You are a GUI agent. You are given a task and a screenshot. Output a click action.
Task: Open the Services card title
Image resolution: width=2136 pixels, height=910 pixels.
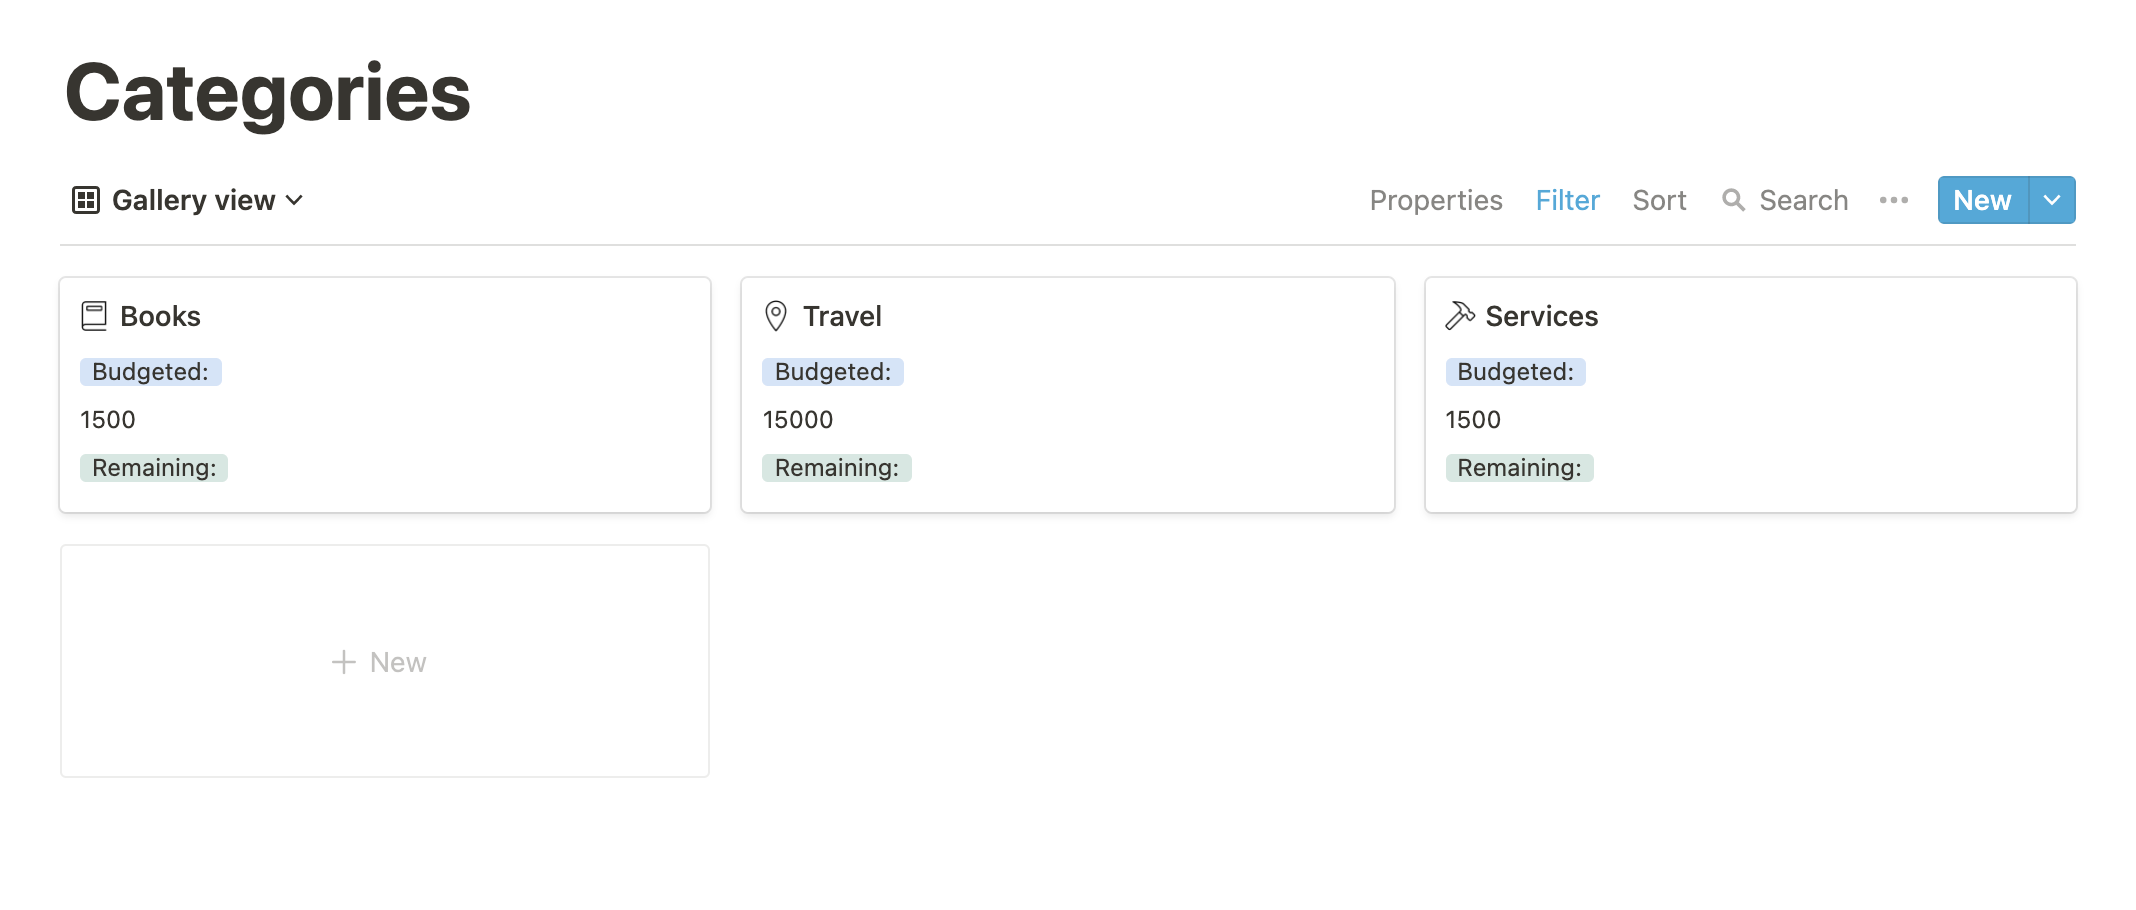click(x=1541, y=316)
